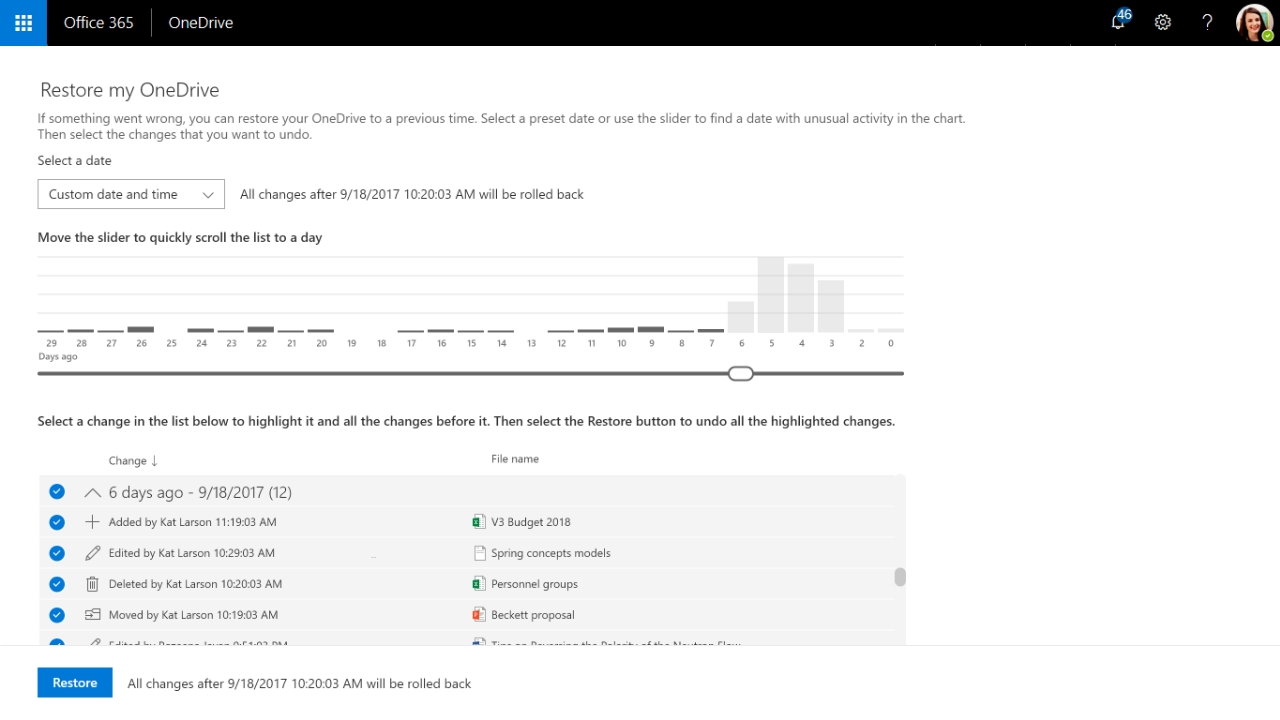Screen dimensions: 1280x720
Task: Click the OneDrive header link
Action: pos(200,22)
